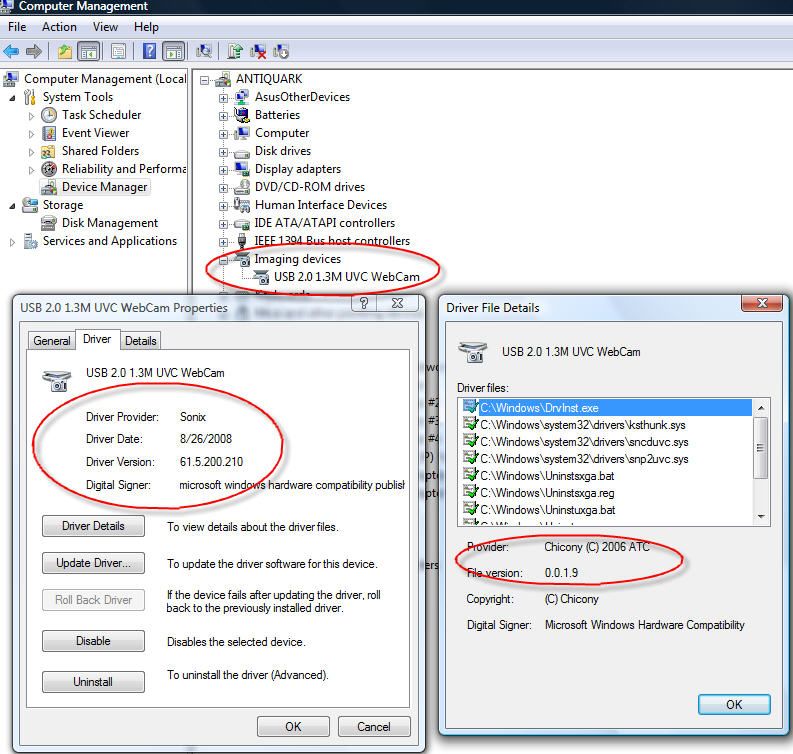
Task: Expand the Event Viewer node
Action: [31, 134]
